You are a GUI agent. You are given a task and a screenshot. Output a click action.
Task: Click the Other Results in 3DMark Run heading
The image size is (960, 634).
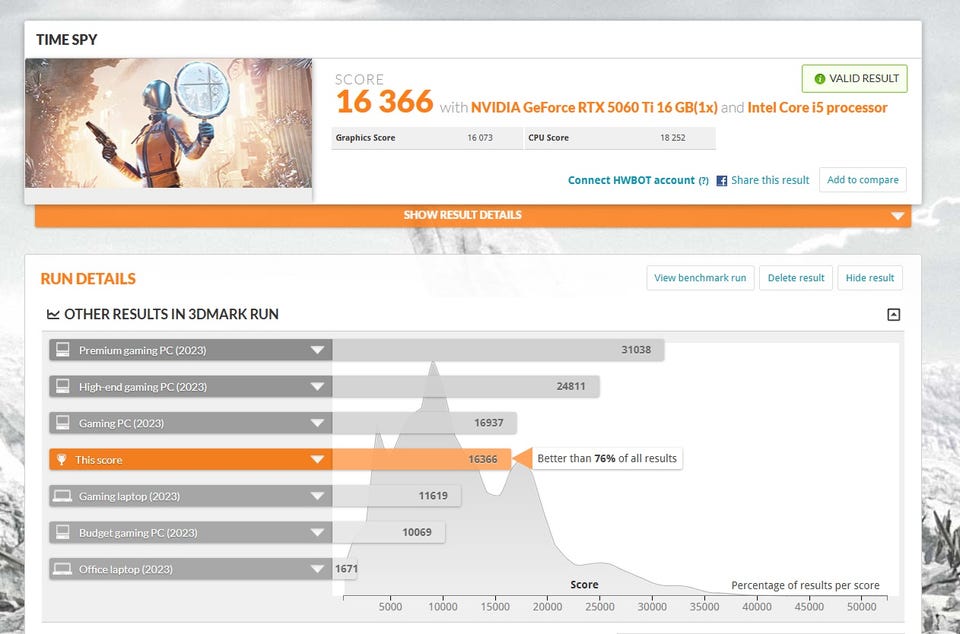pyautogui.click(x=171, y=314)
